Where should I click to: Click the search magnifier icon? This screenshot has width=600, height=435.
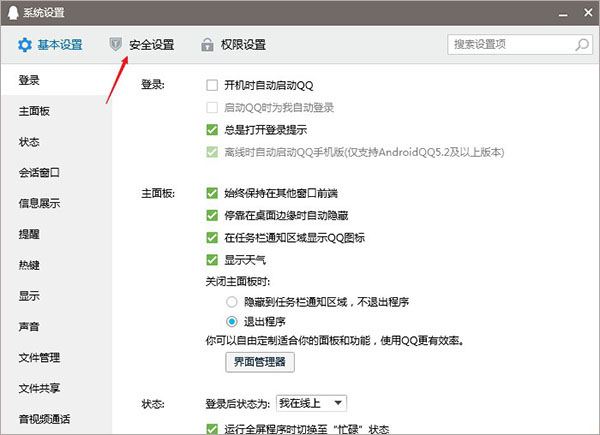tap(580, 45)
